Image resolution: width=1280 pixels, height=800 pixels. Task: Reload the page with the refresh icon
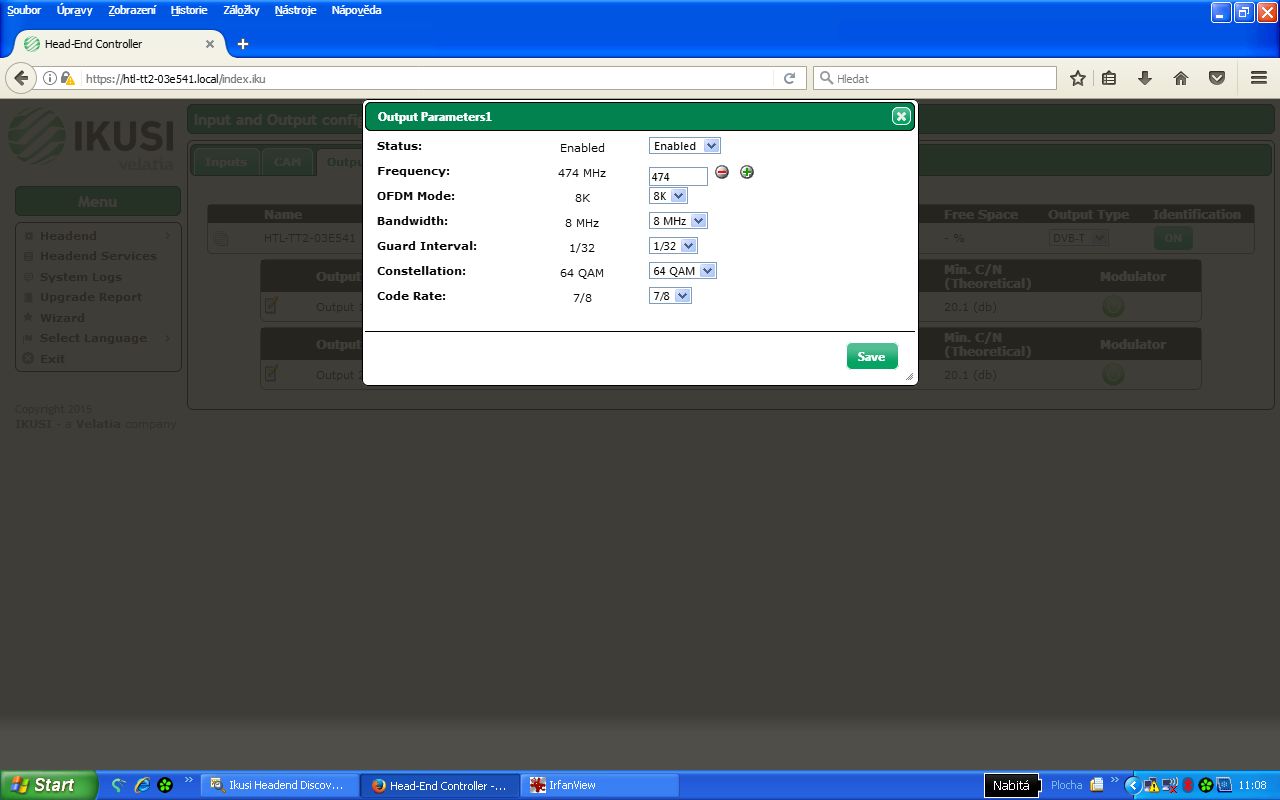[789, 78]
